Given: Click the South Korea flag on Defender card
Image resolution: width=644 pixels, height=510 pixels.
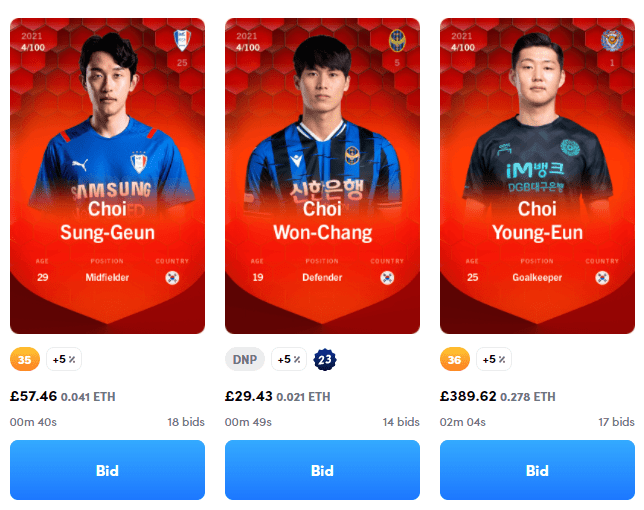Looking at the screenshot, I should click(x=387, y=278).
